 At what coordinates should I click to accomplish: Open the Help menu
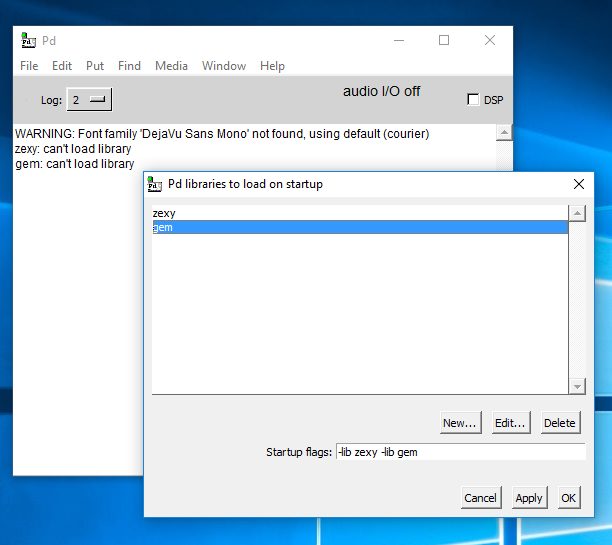(x=272, y=66)
